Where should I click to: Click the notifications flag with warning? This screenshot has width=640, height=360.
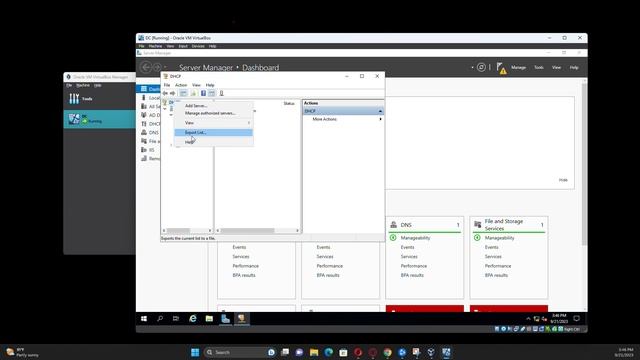coord(501,68)
